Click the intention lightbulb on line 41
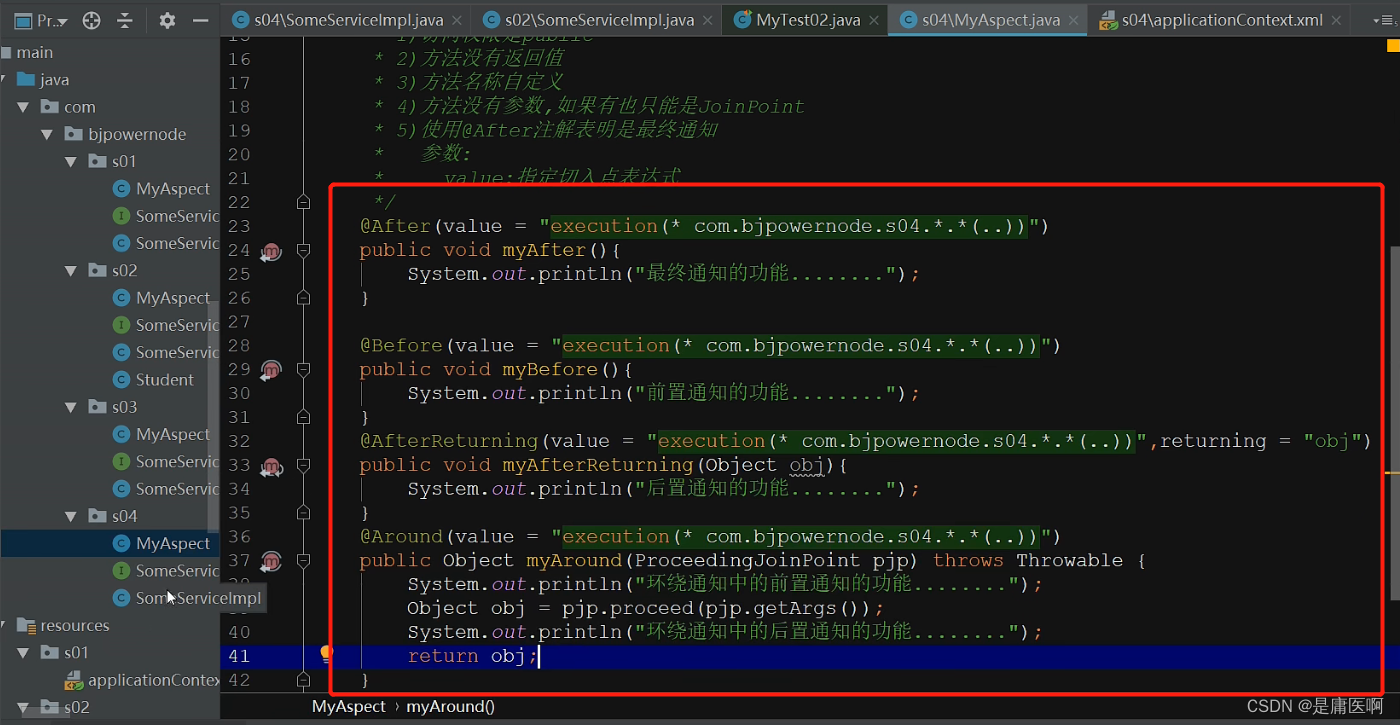 click(x=326, y=654)
